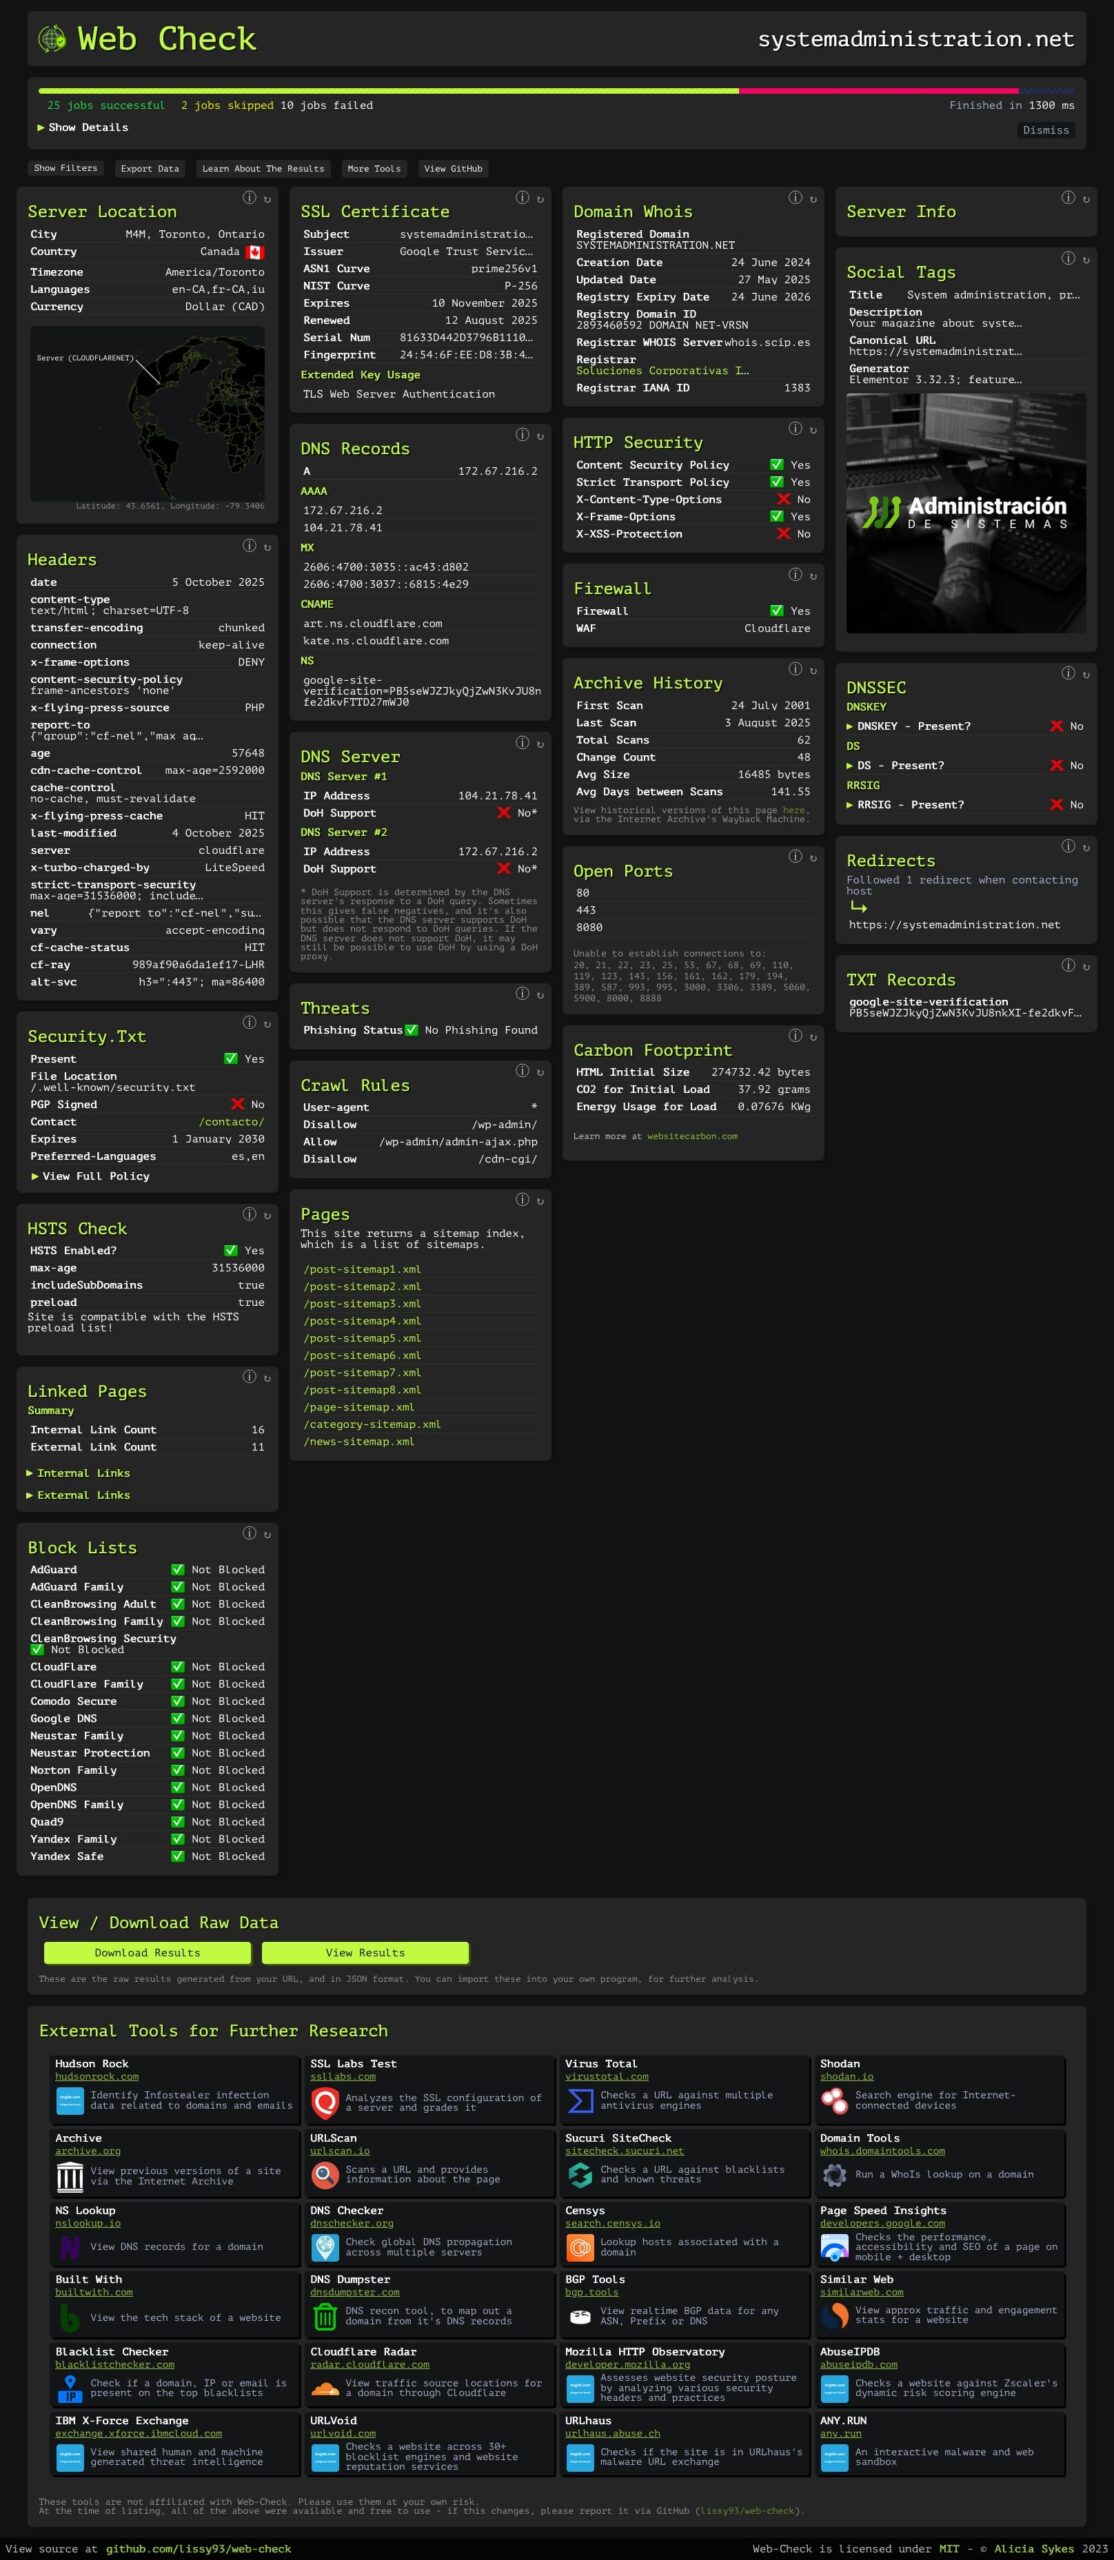The width and height of the screenshot is (1114, 2560).
Task: Refresh the DNSSEC card results
Action: point(1086,674)
